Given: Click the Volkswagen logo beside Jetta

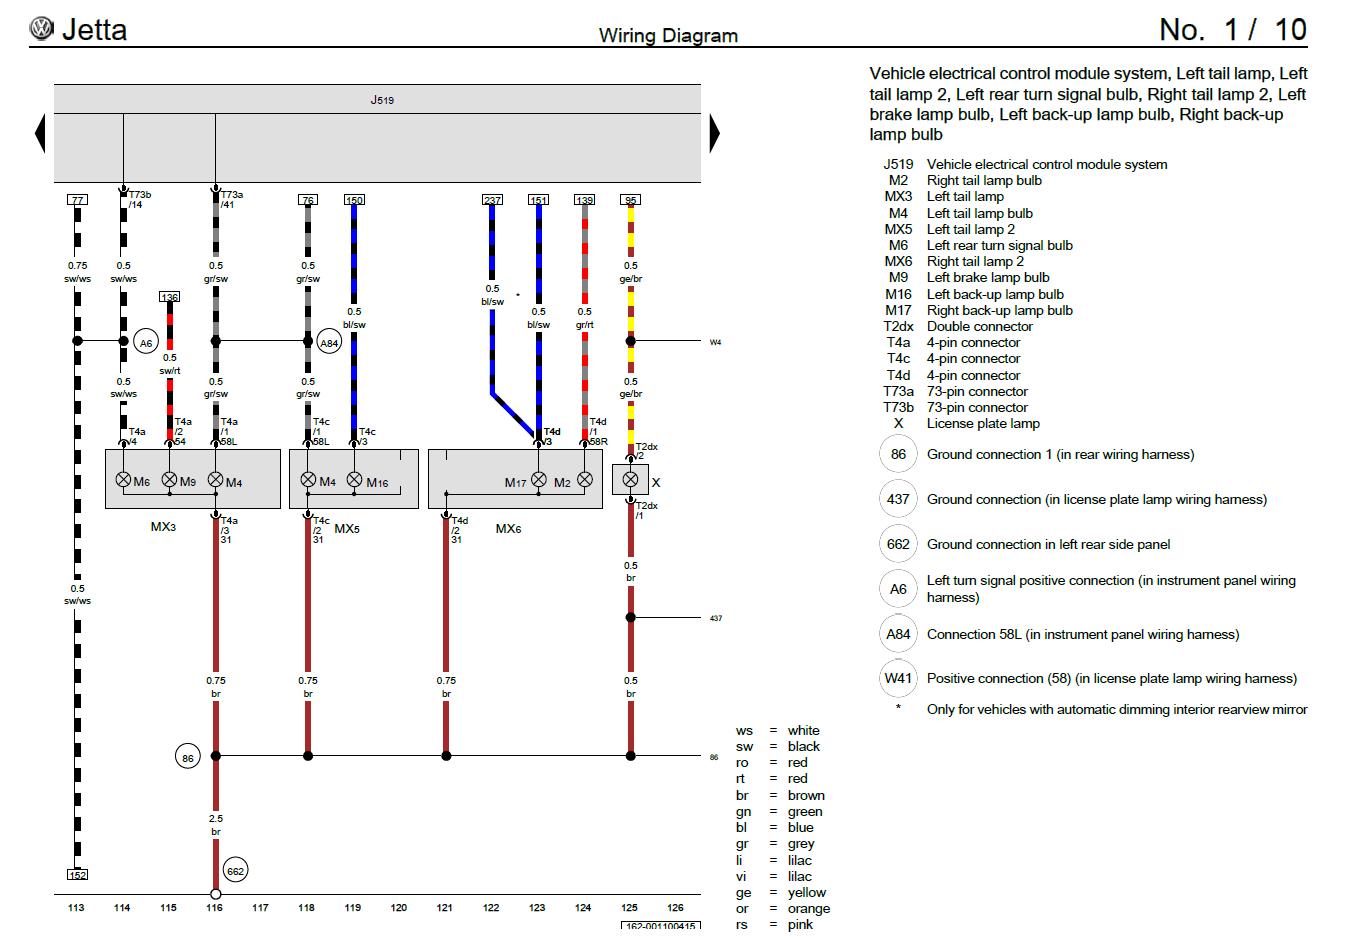Looking at the screenshot, I should [41, 29].
